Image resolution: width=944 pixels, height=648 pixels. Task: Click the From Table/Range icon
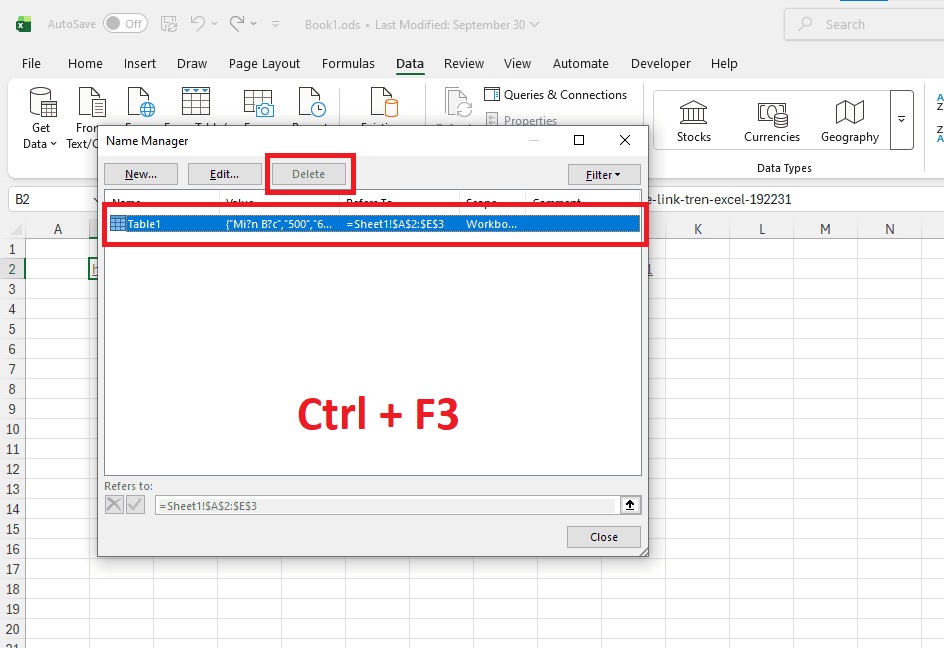196,101
